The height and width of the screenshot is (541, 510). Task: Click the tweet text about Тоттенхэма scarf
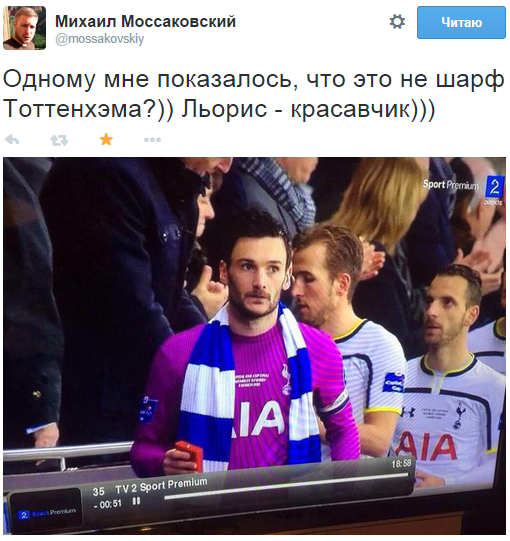pyautogui.click(x=254, y=94)
